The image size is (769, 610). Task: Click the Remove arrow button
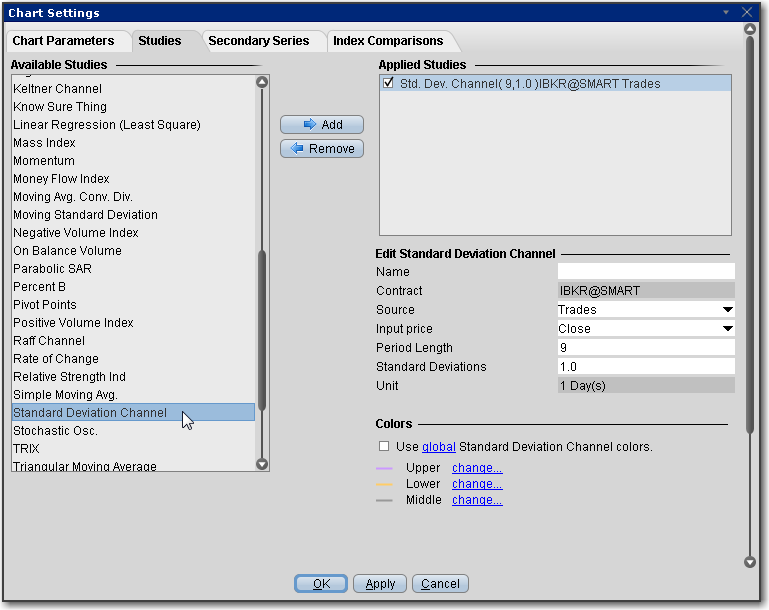321,149
